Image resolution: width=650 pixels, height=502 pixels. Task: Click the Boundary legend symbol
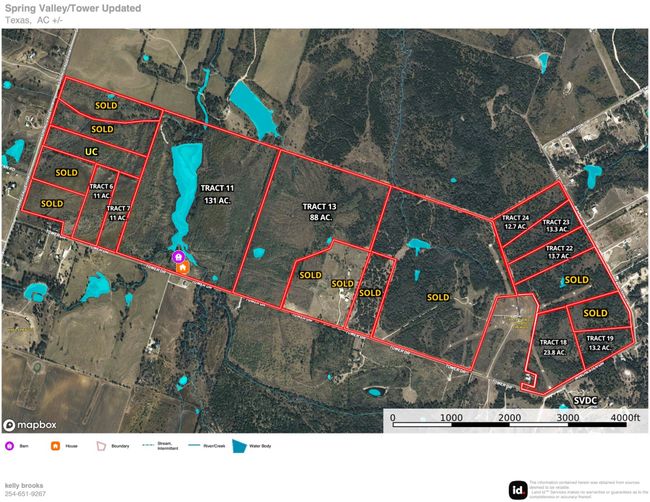point(100,446)
